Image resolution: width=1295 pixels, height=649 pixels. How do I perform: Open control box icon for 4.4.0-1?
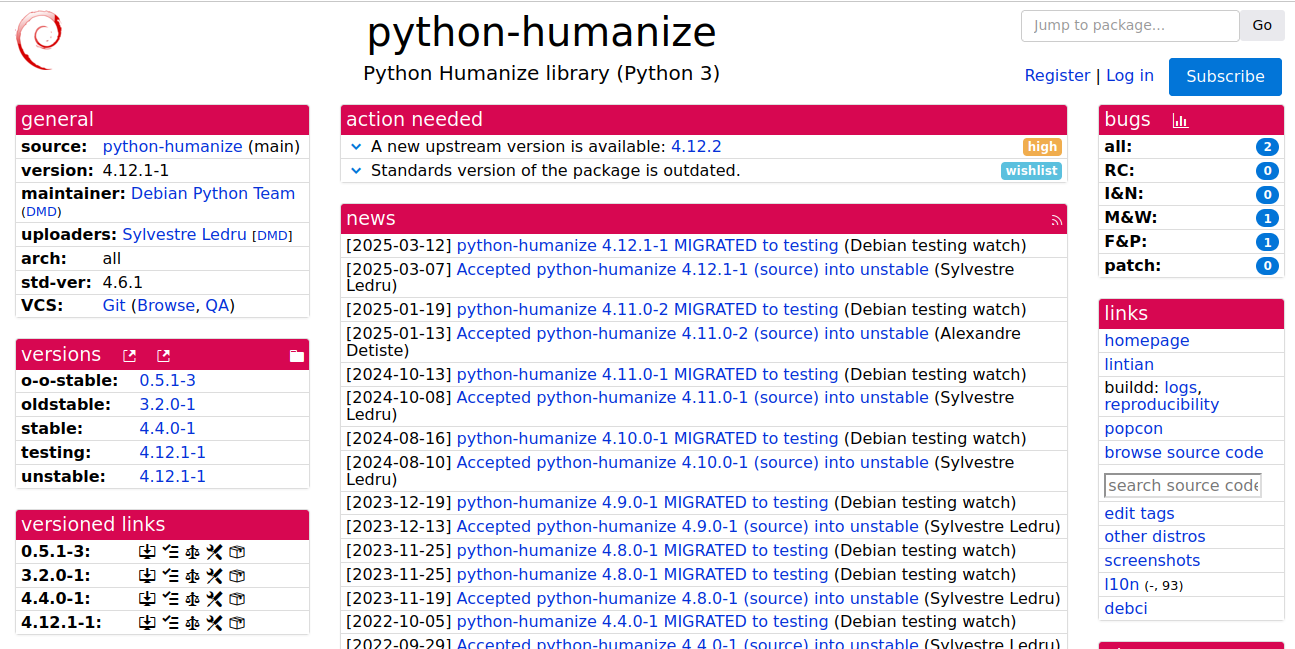pos(237,599)
